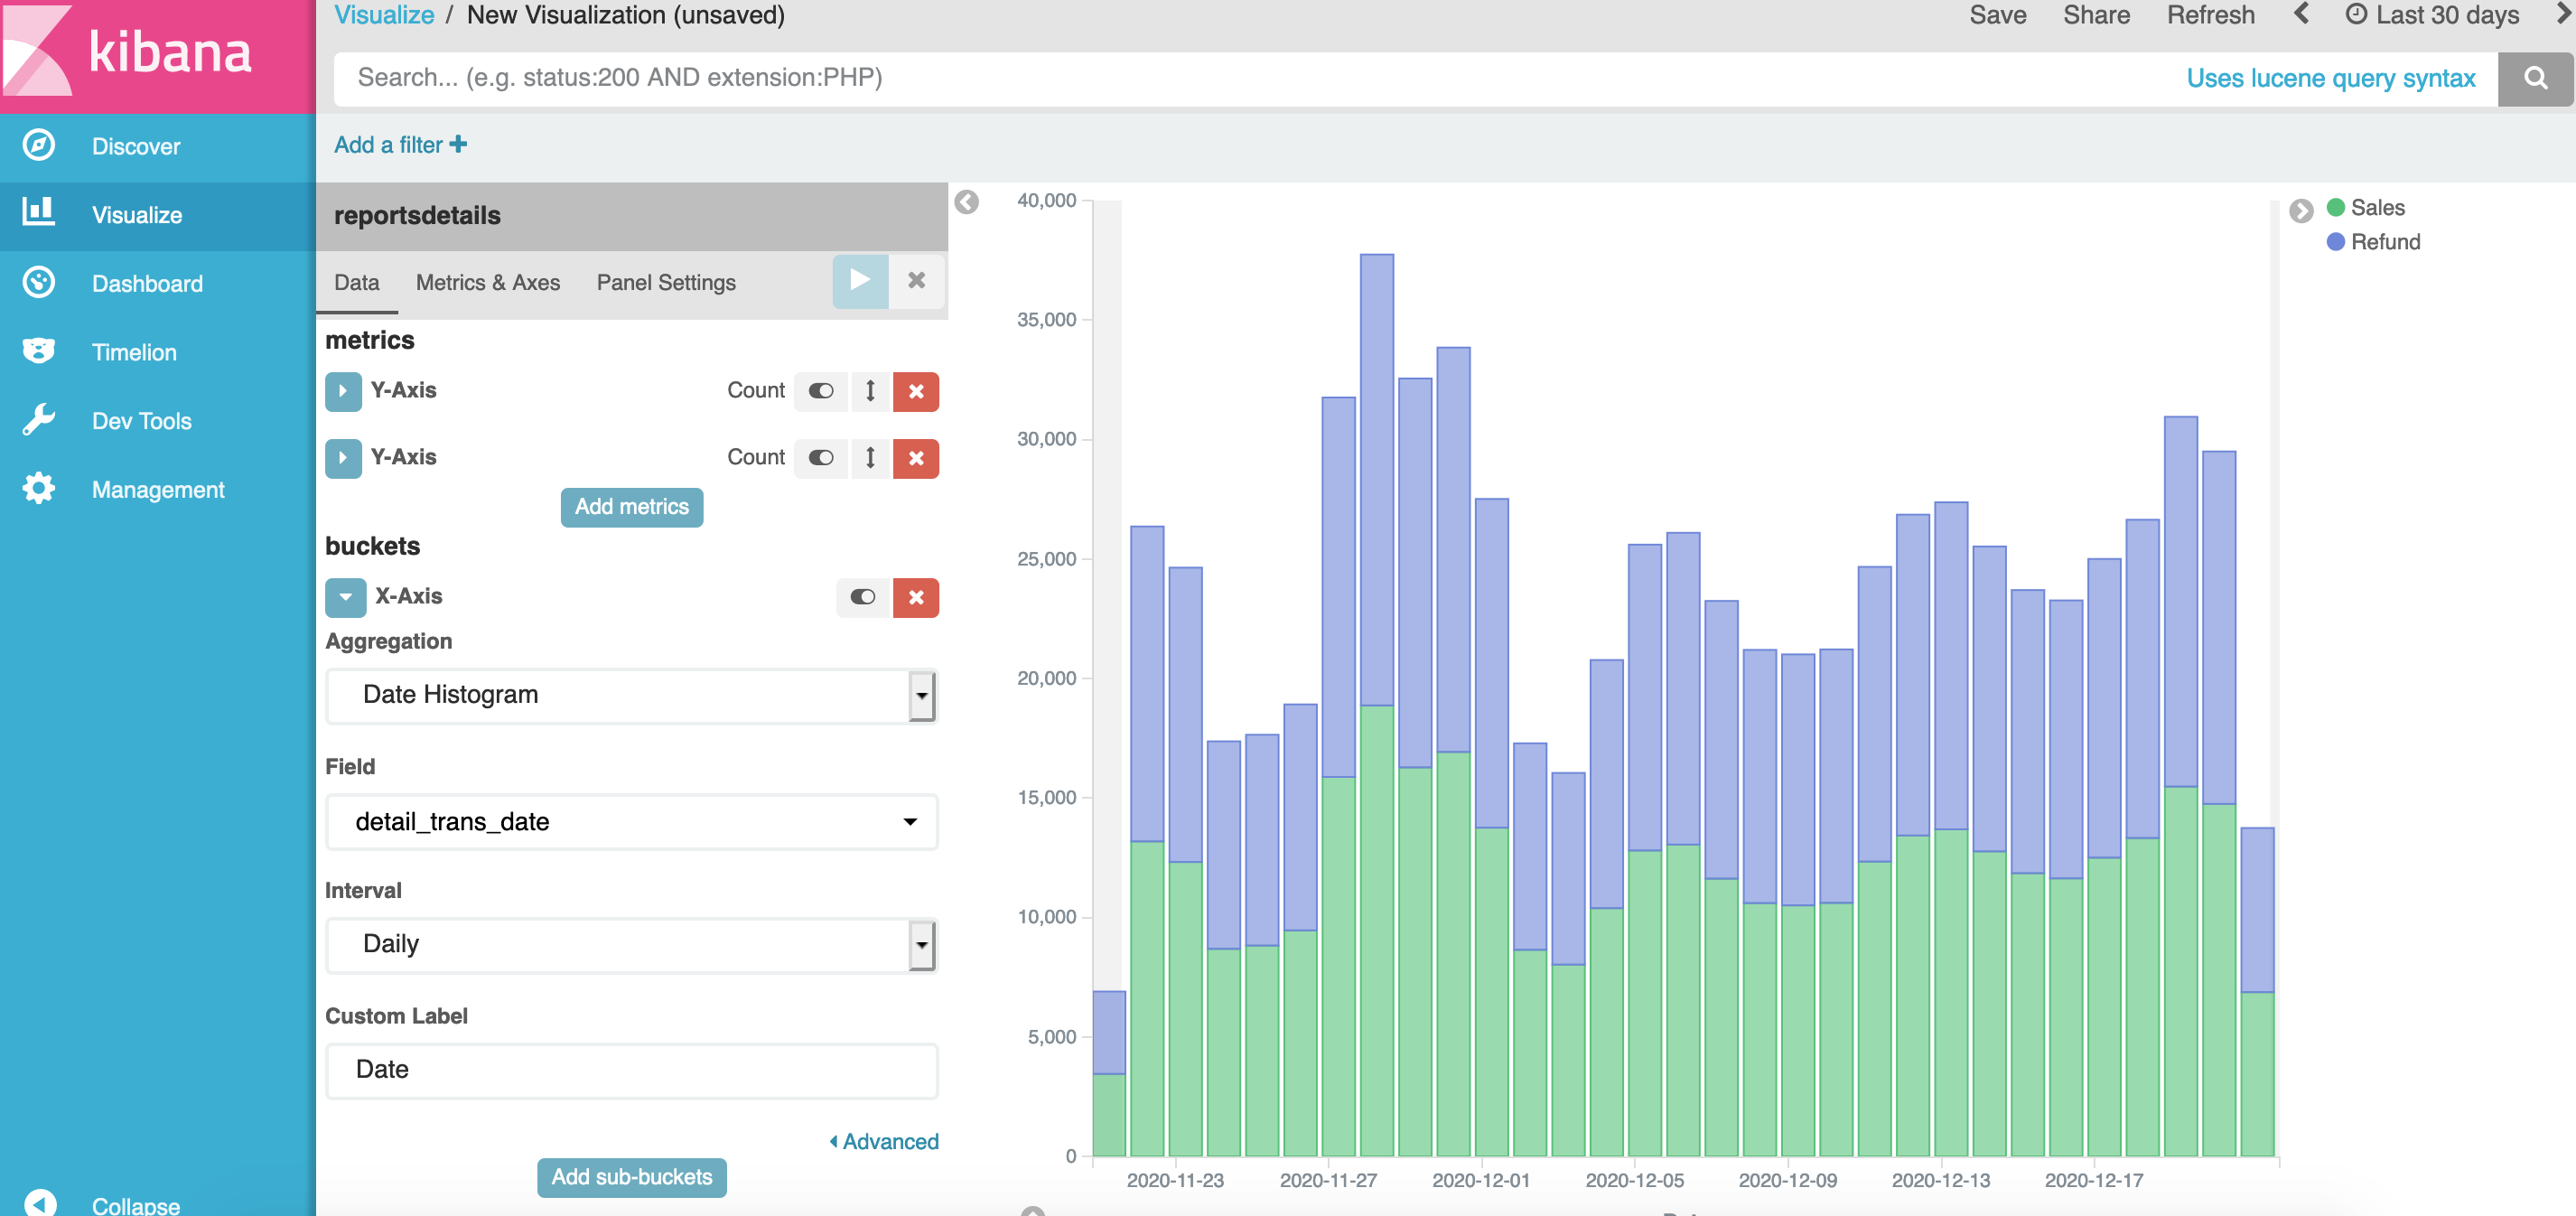
Task: Click the Dashboard gauge icon
Action: click(38, 283)
